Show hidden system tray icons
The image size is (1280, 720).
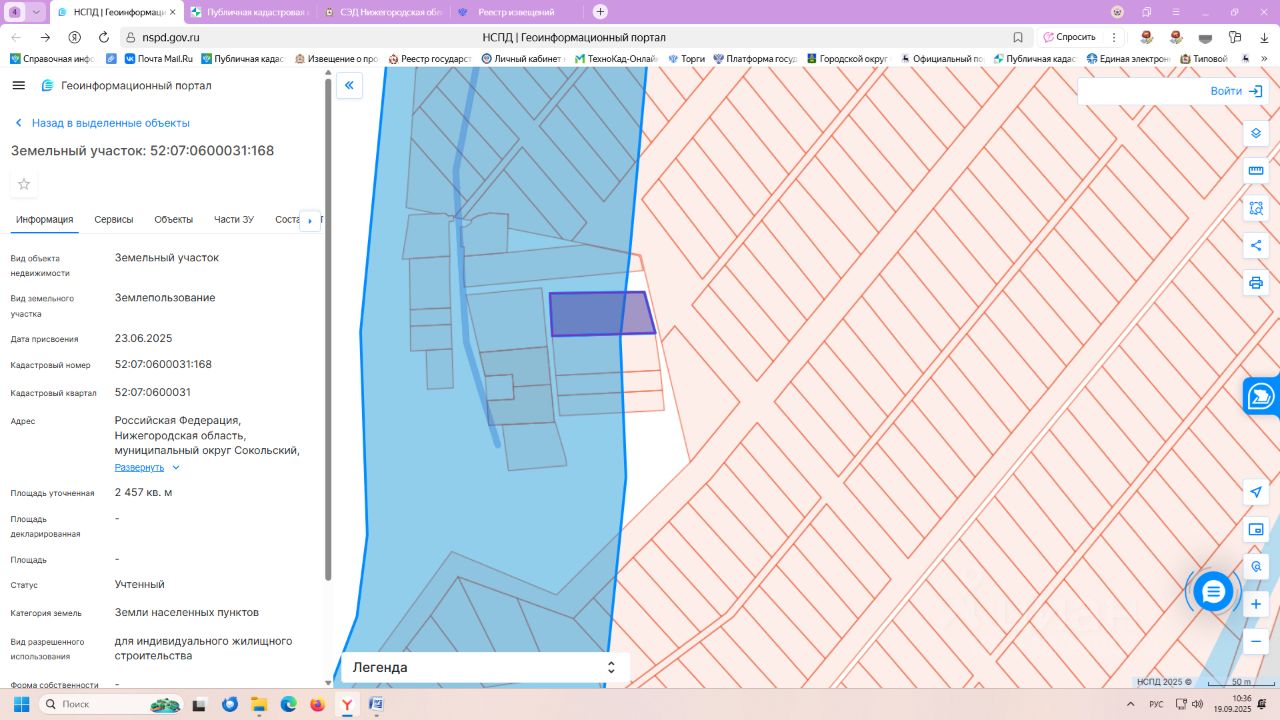click(1130, 704)
